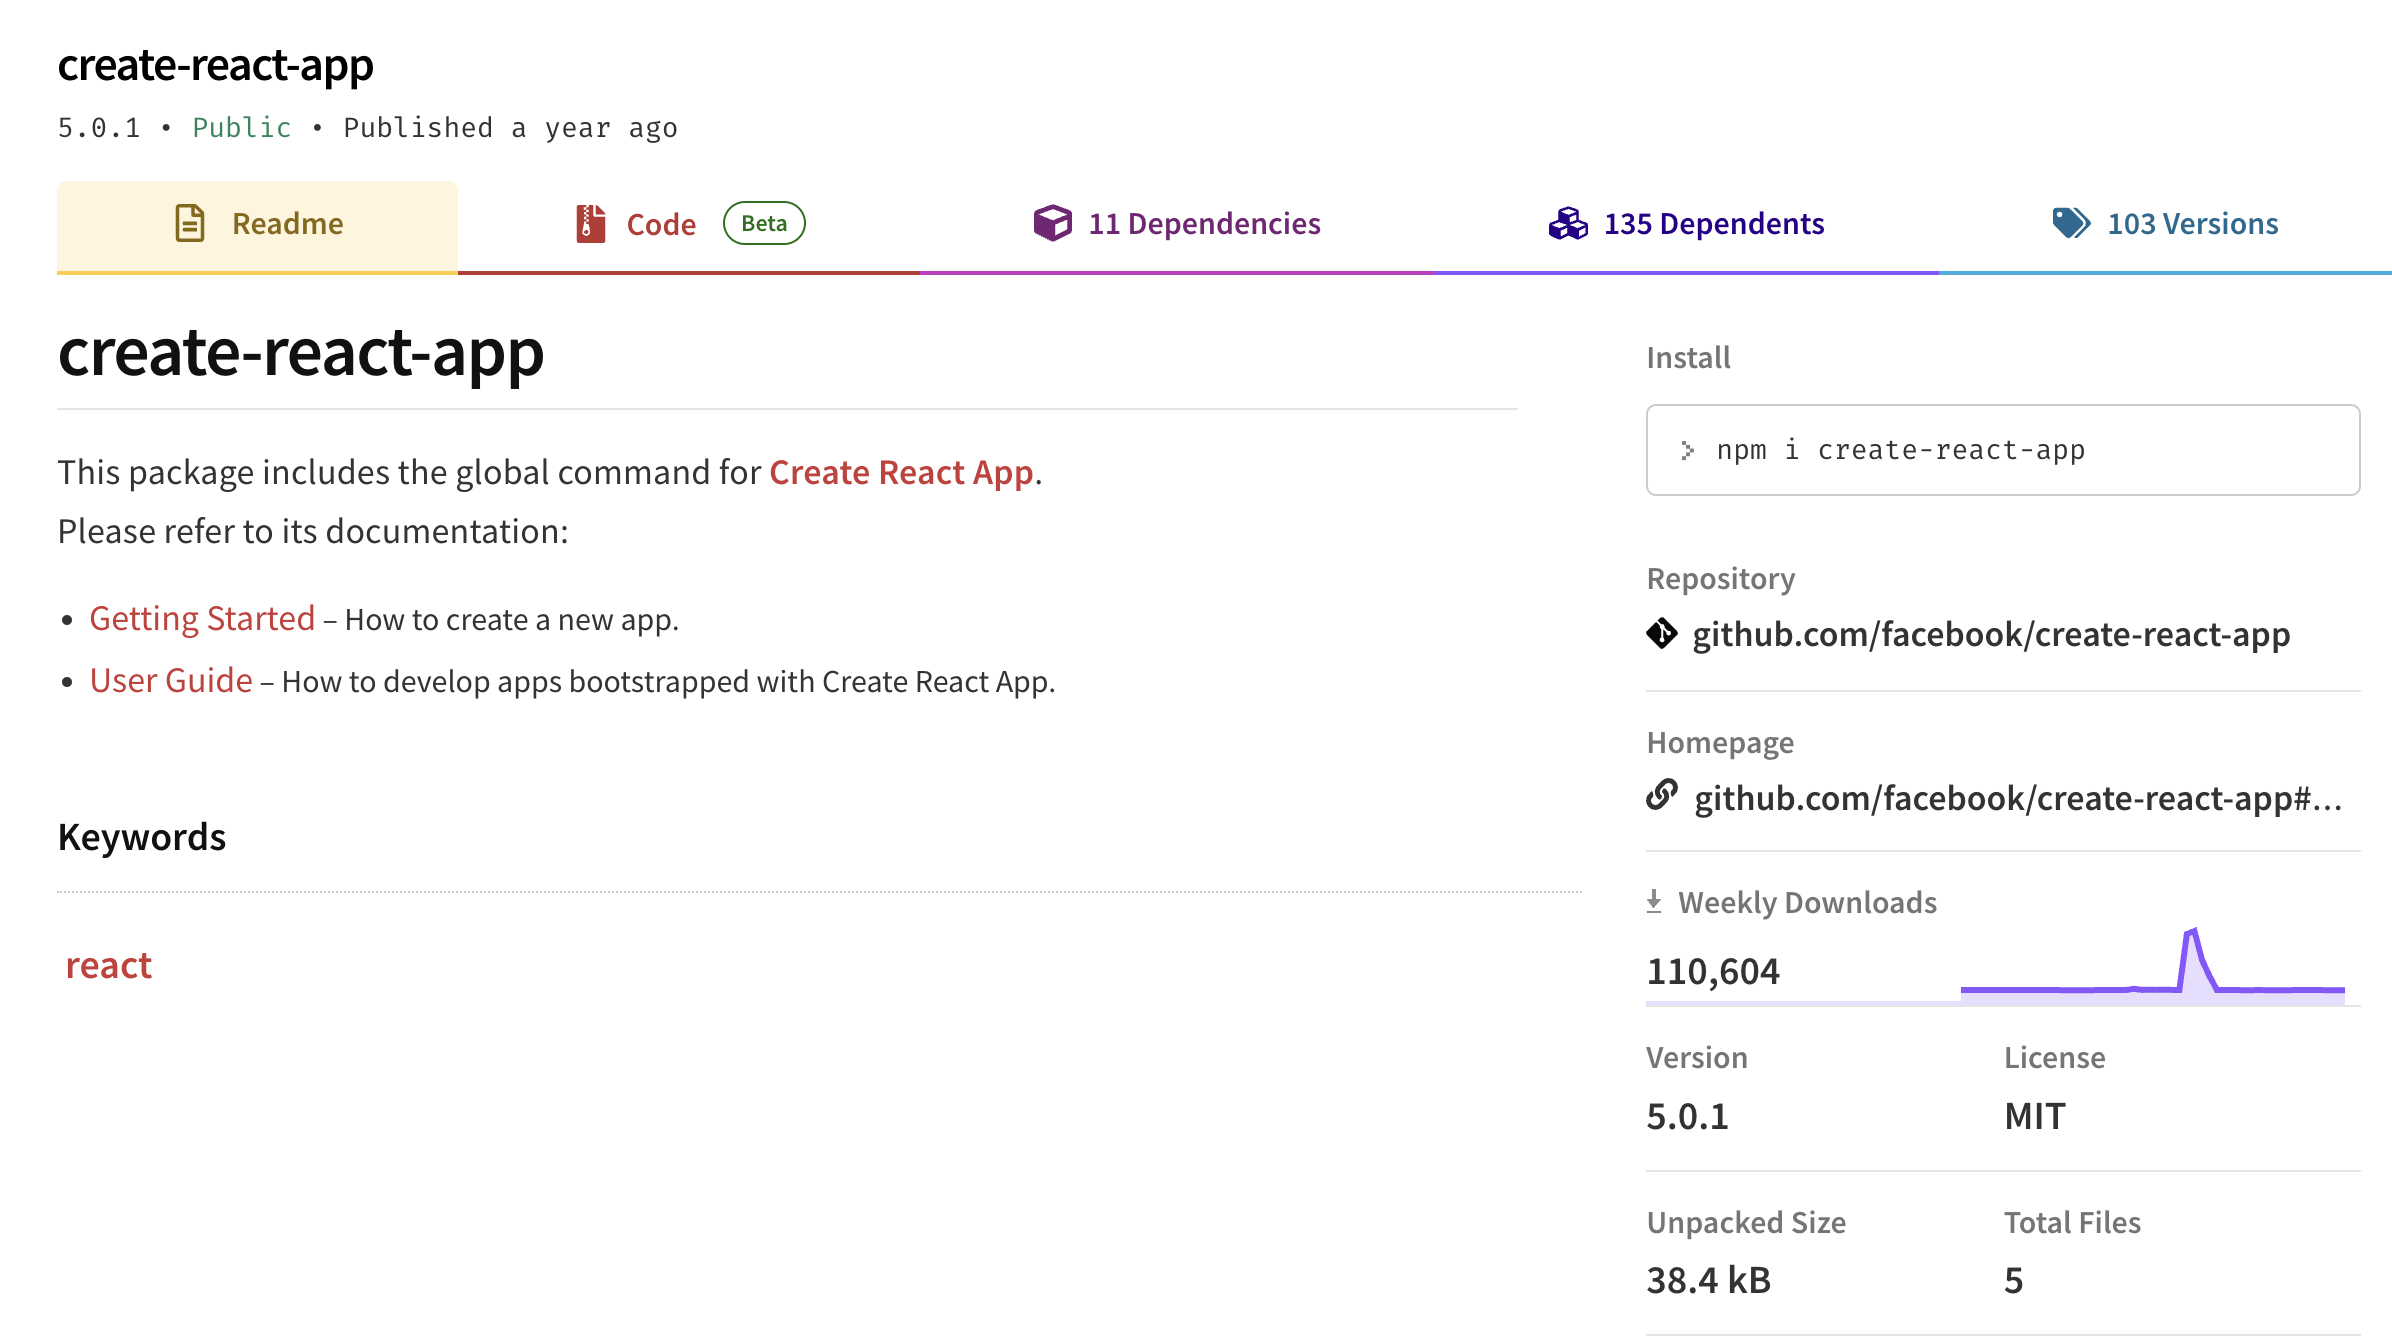Click the git repository diamond icon

click(x=1662, y=634)
